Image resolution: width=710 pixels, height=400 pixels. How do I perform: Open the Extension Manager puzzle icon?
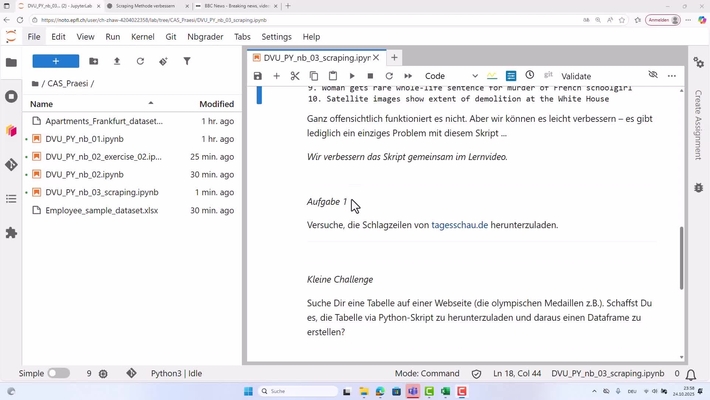[x=11, y=233]
